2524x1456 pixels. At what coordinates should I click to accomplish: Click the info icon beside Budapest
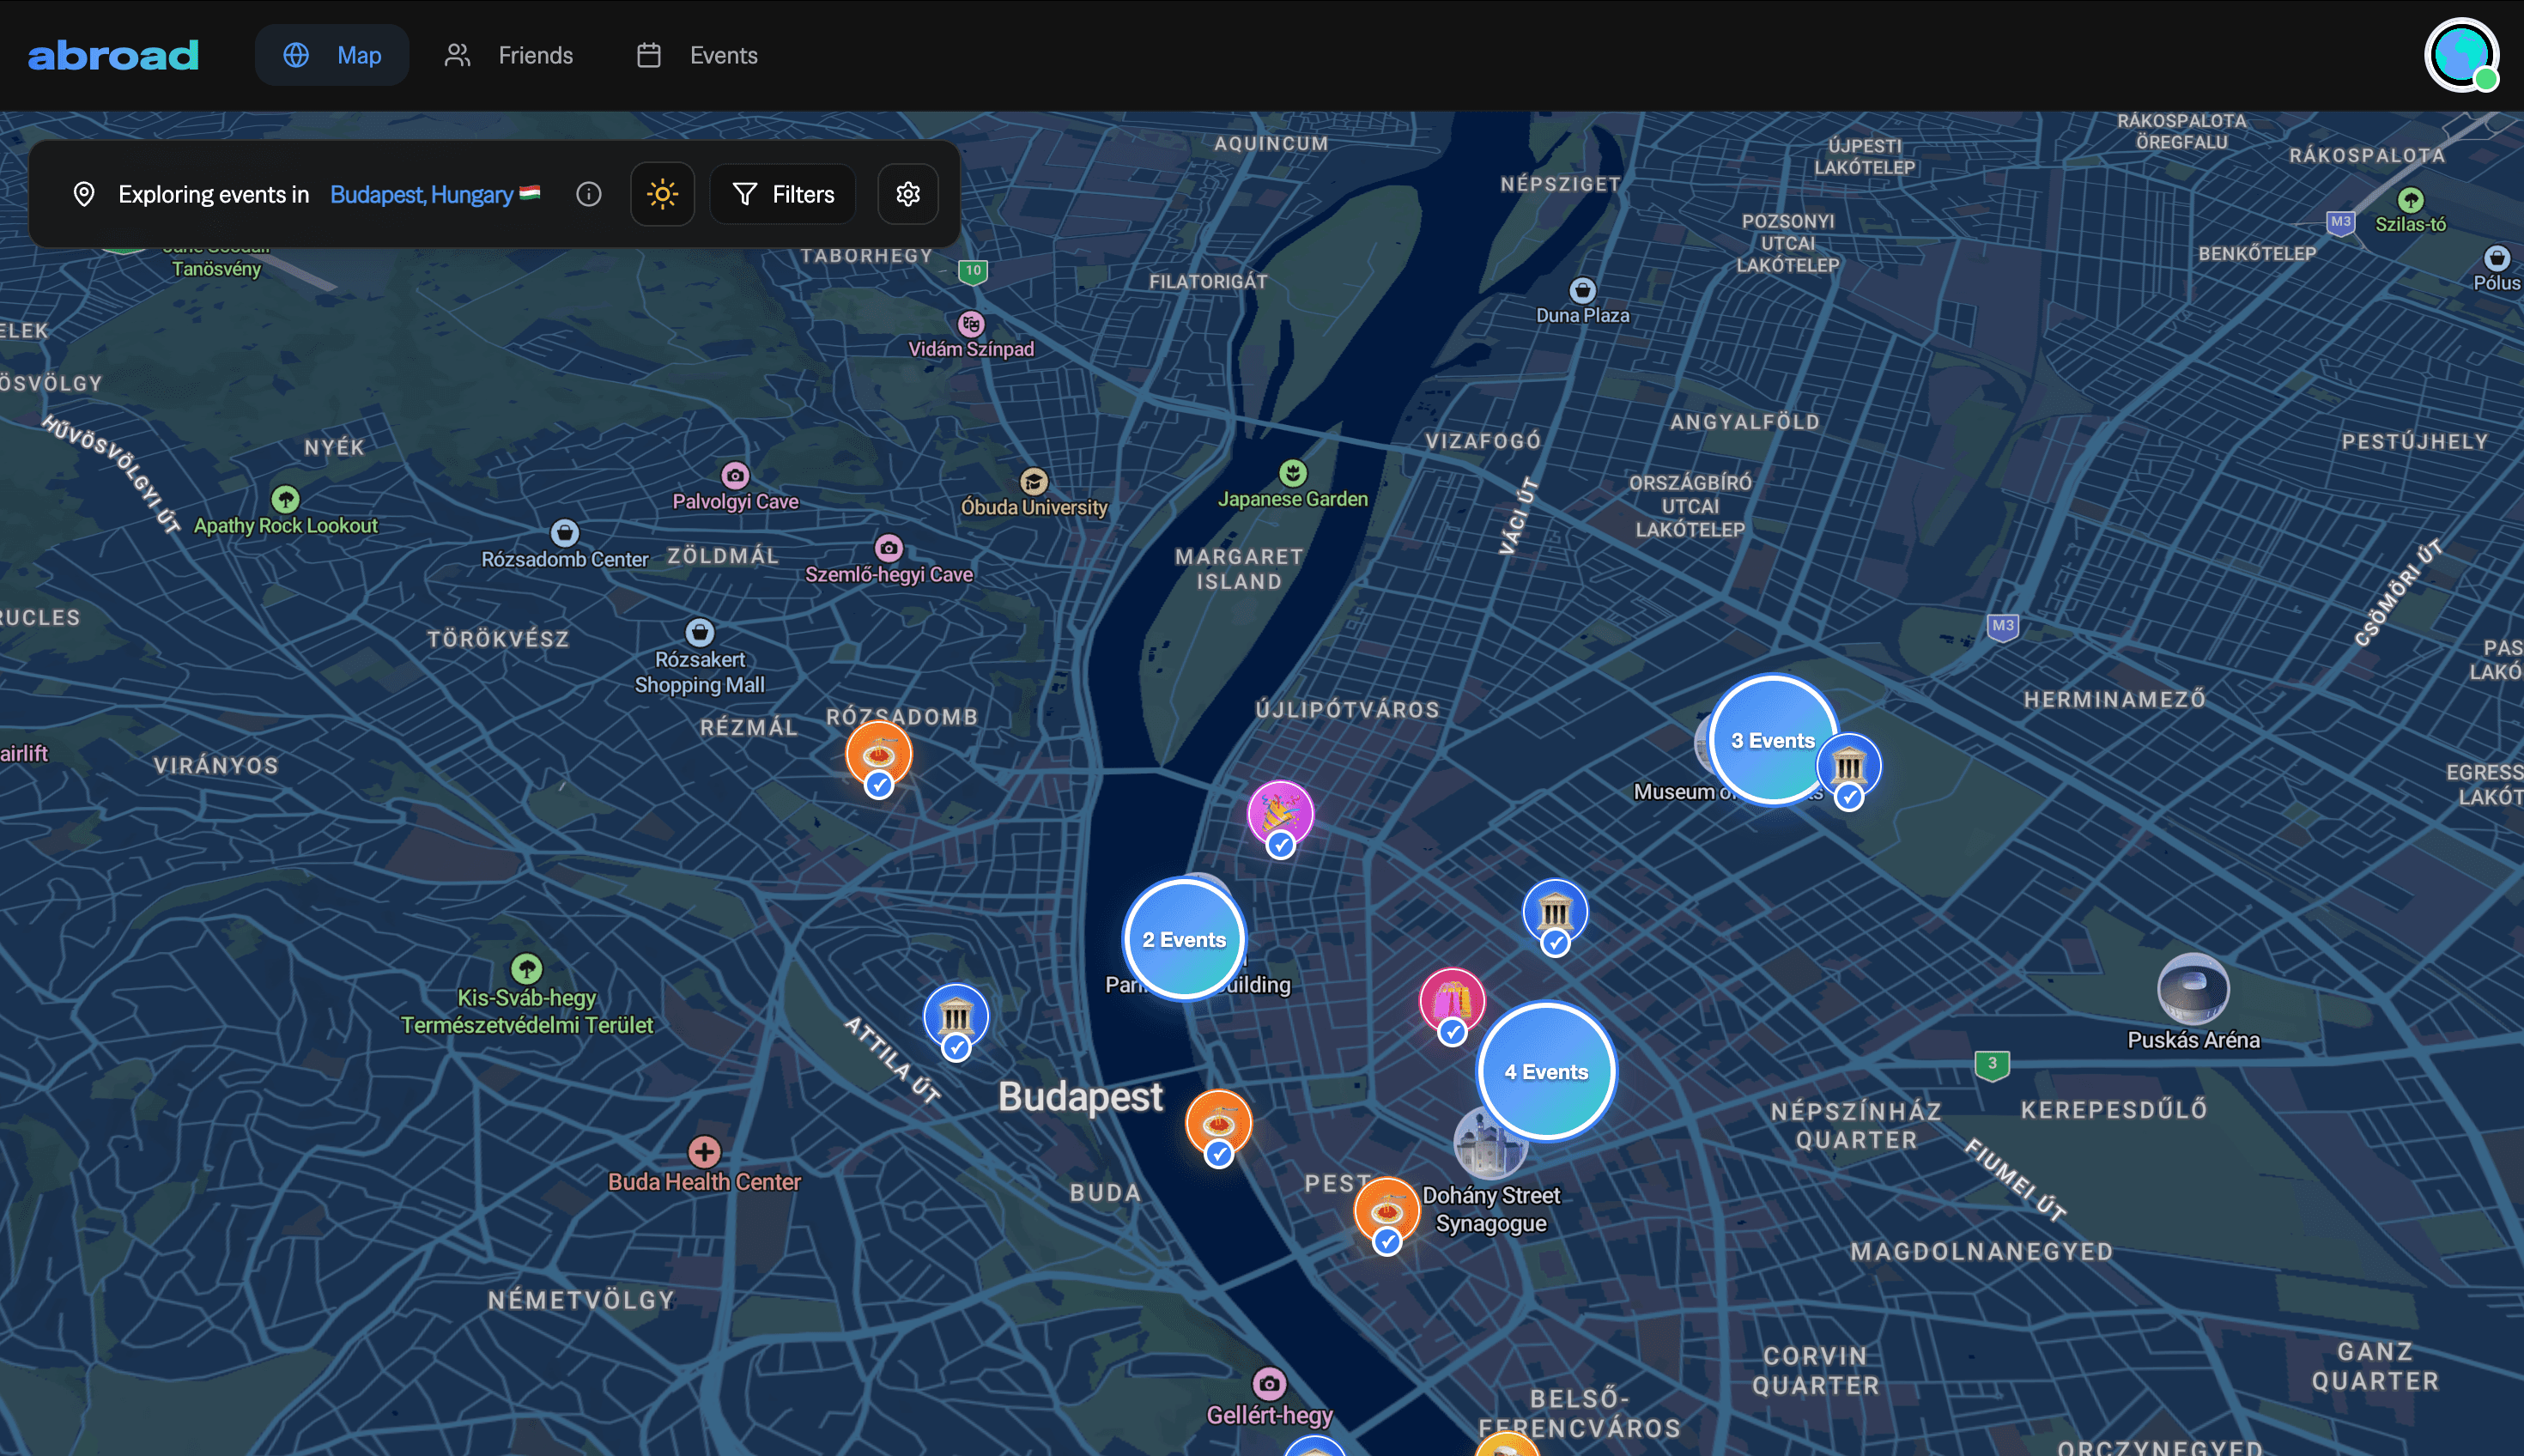coord(589,194)
